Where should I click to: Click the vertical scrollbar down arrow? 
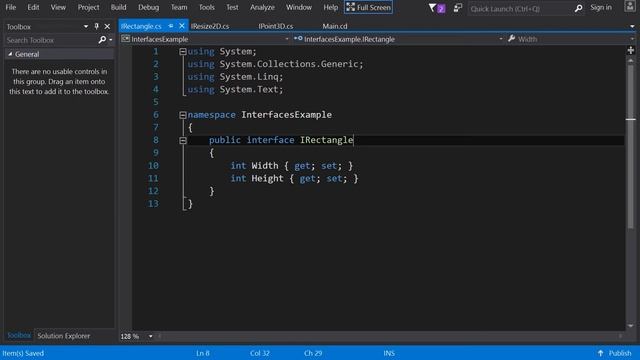click(x=631, y=326)
